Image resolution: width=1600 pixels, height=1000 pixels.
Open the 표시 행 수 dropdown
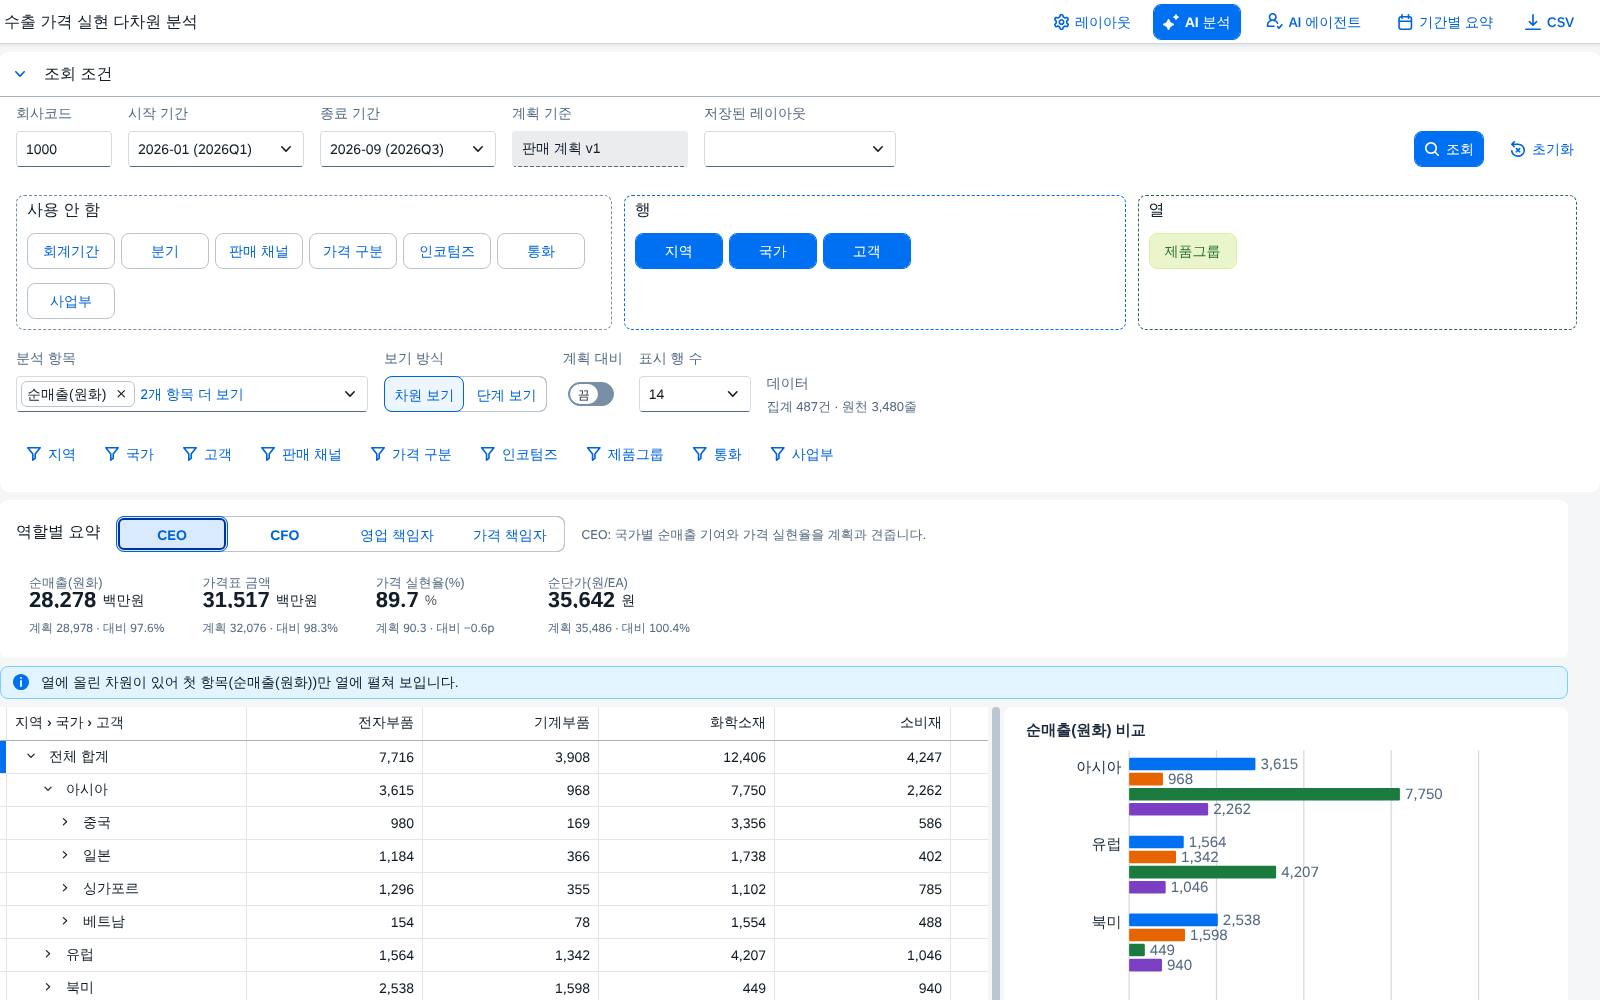[x=695, y=394]
